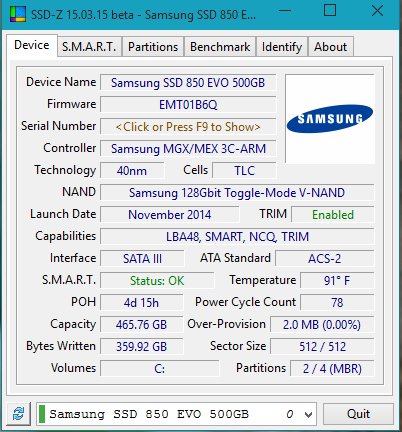Click the refresh drives icon button

click(x=18, y=414)
